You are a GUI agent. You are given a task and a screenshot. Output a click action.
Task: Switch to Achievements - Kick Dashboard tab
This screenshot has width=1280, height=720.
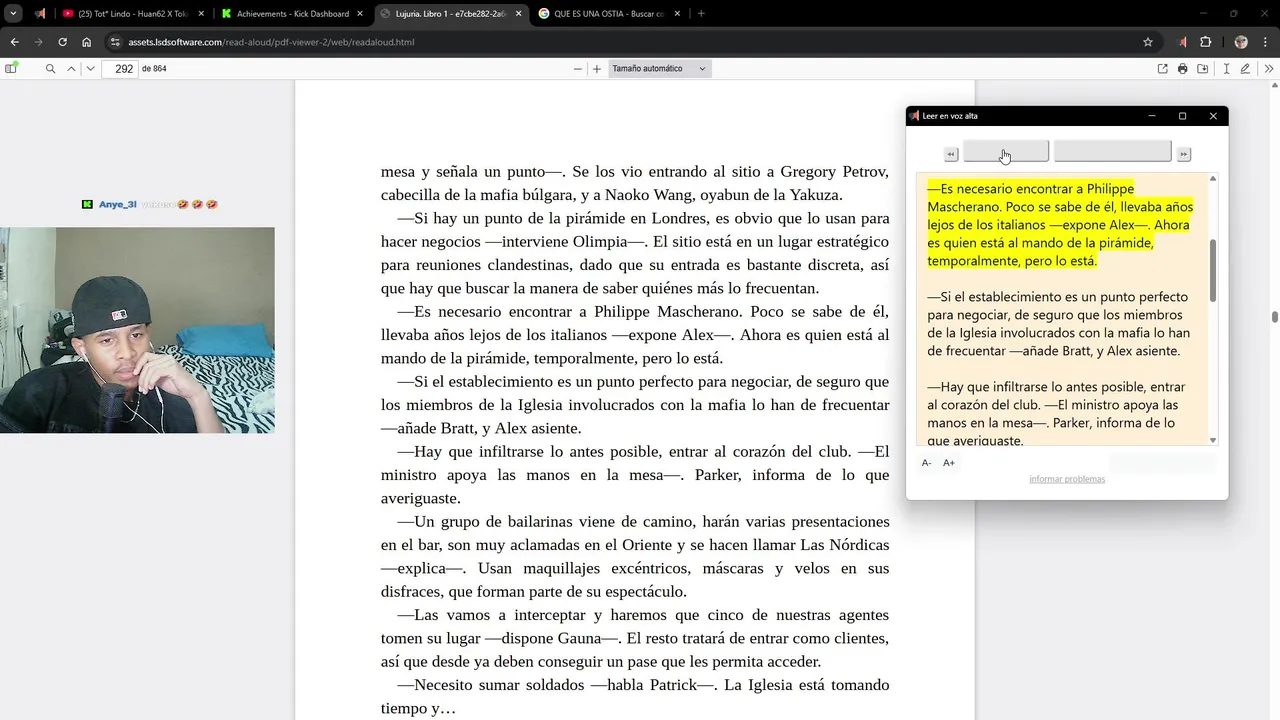293,14
